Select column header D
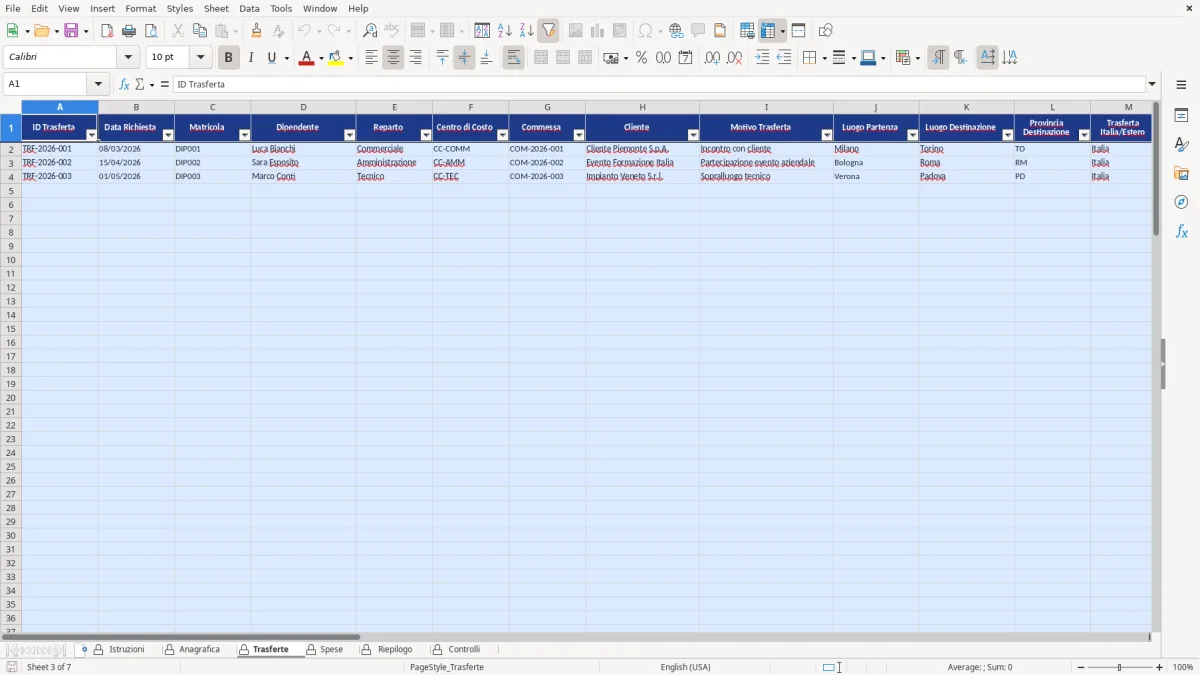 (303, 107)
